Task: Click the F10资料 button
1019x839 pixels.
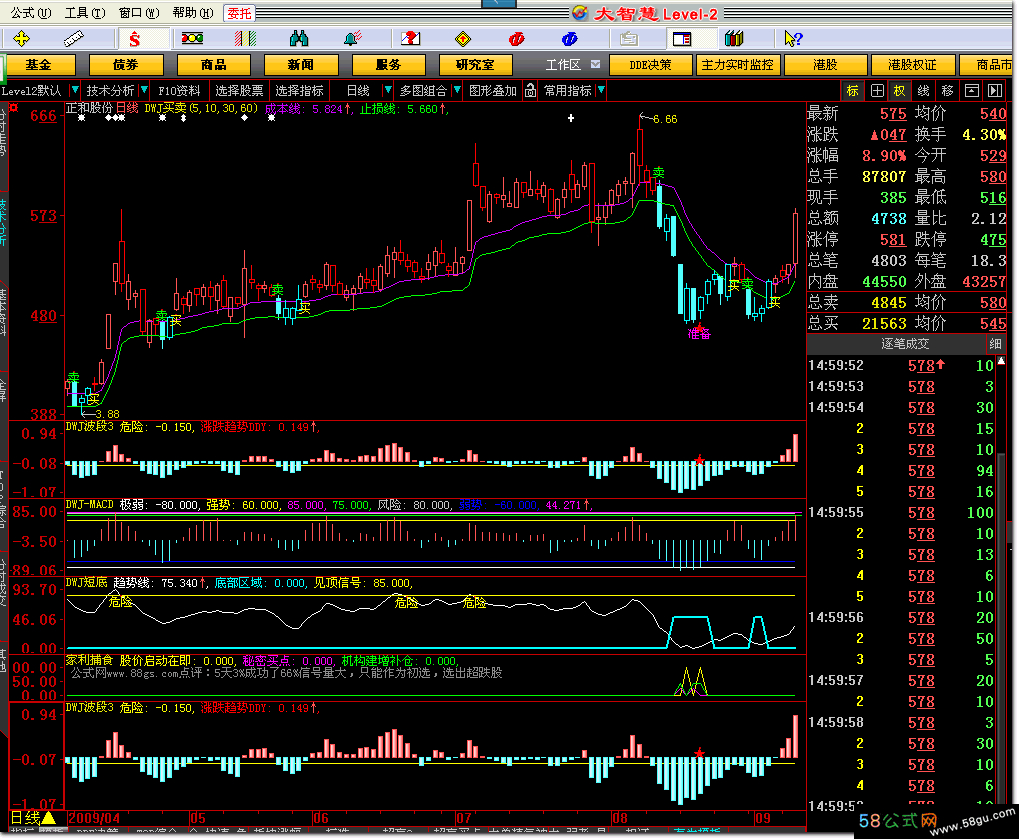Action: click(x=179, y=91)
